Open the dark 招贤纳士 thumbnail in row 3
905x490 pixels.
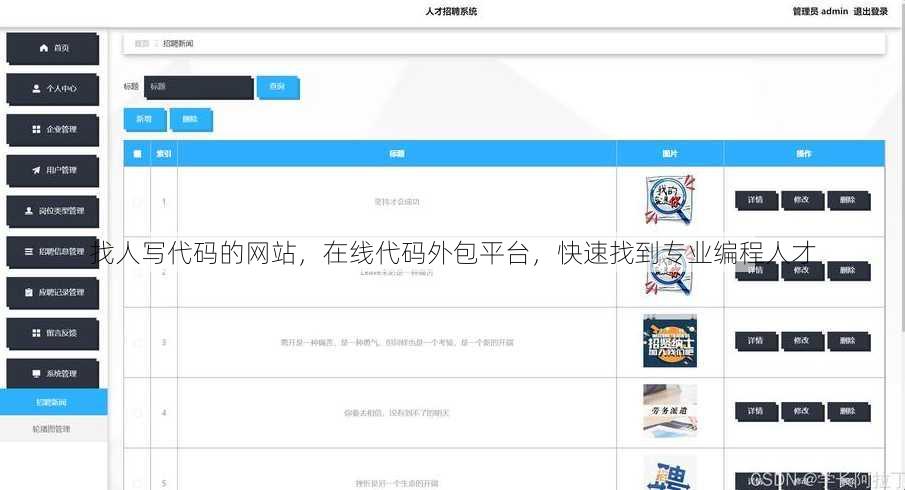(670, 341)
